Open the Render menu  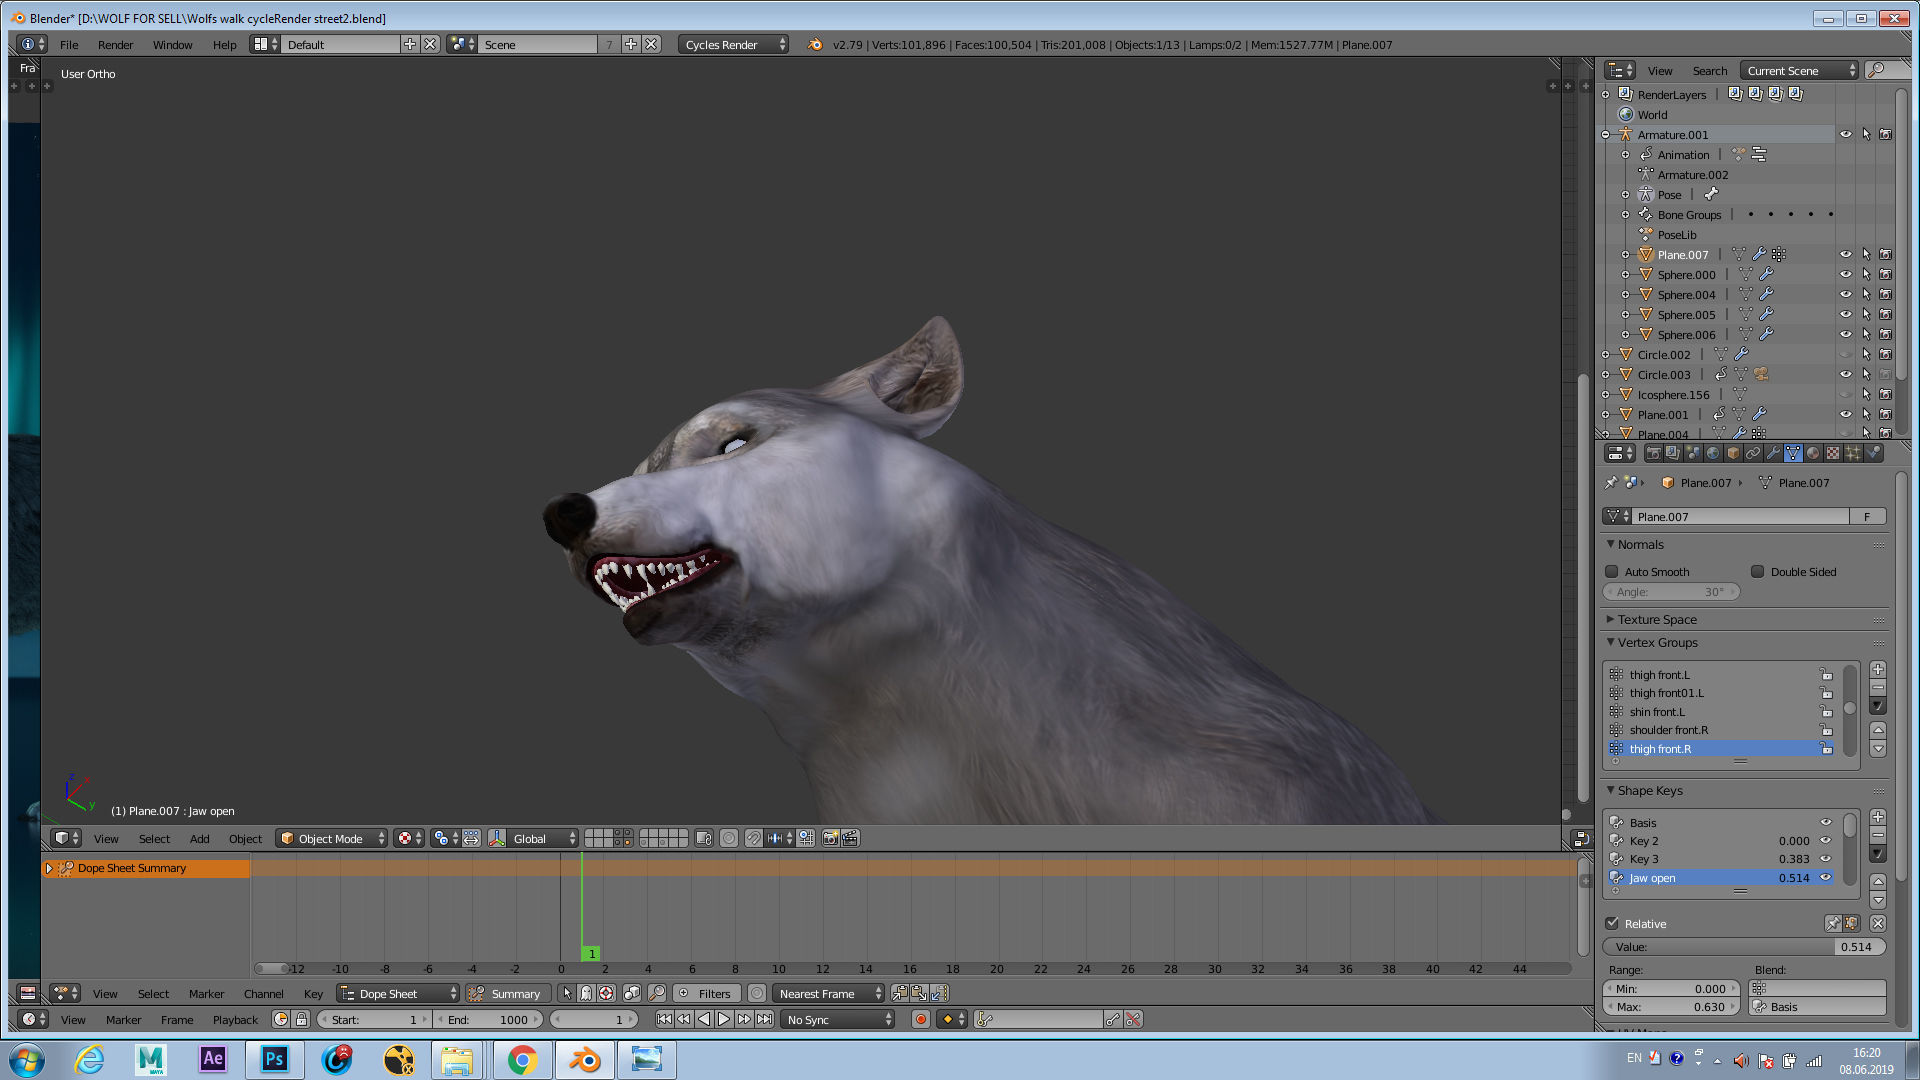click(x=115, y=45)
